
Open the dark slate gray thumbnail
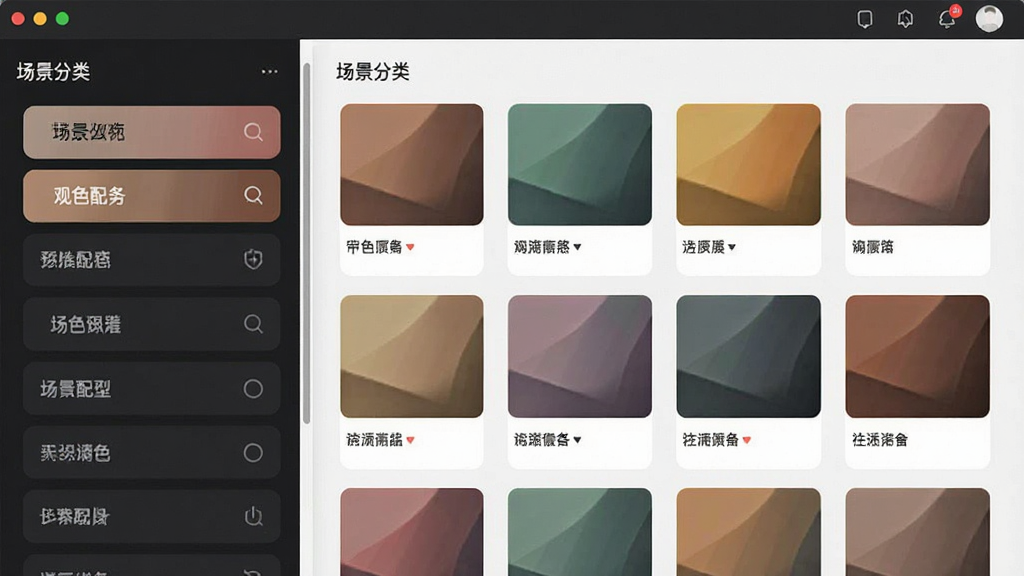(748, 357)
